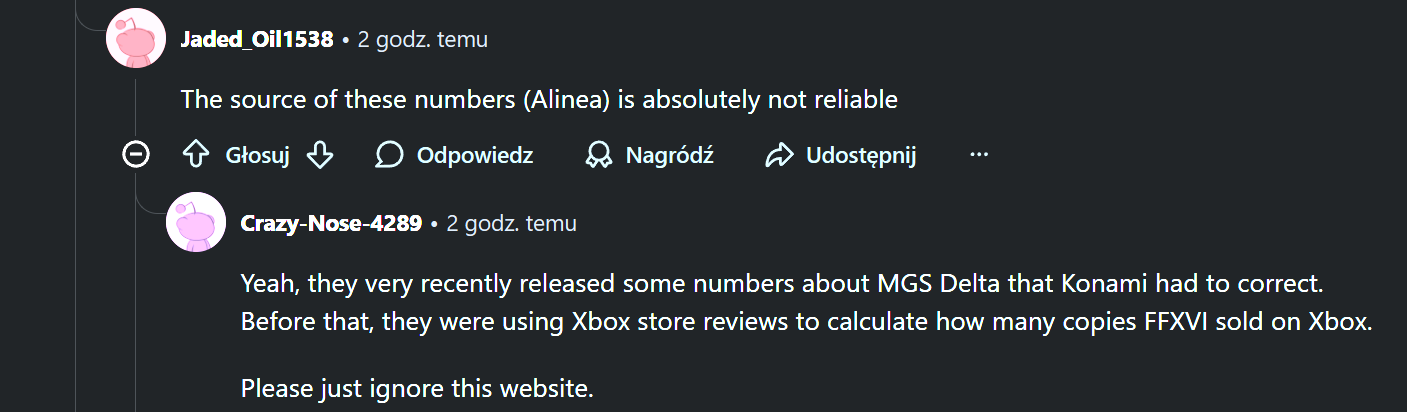Click the speech bubble reply icon

tap(389, 155)
